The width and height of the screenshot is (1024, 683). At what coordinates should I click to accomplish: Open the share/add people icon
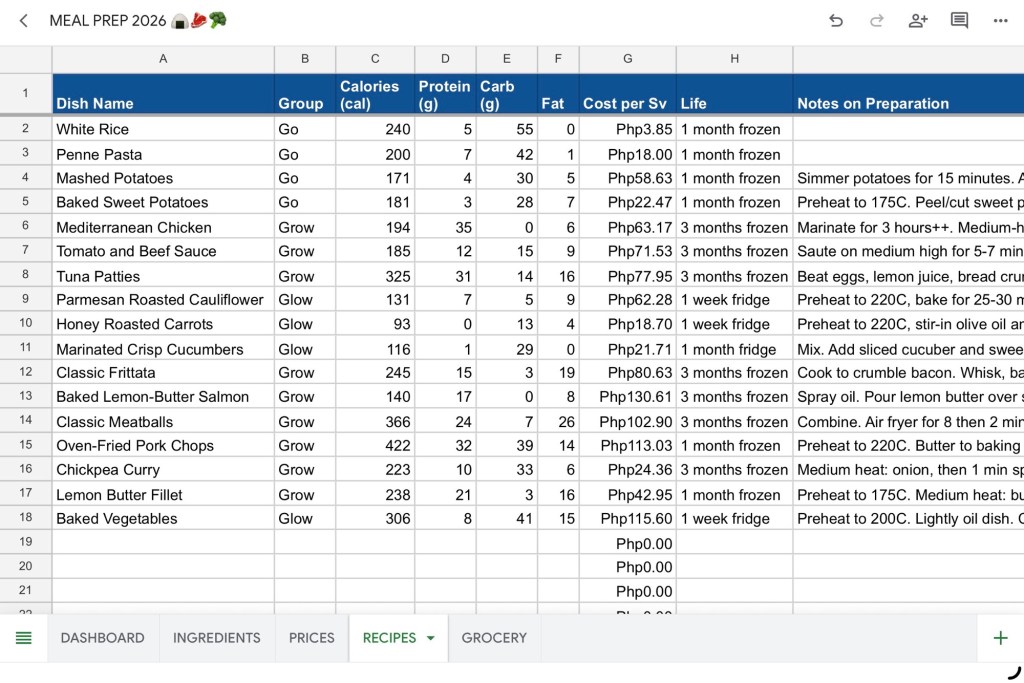pos(918,21)
